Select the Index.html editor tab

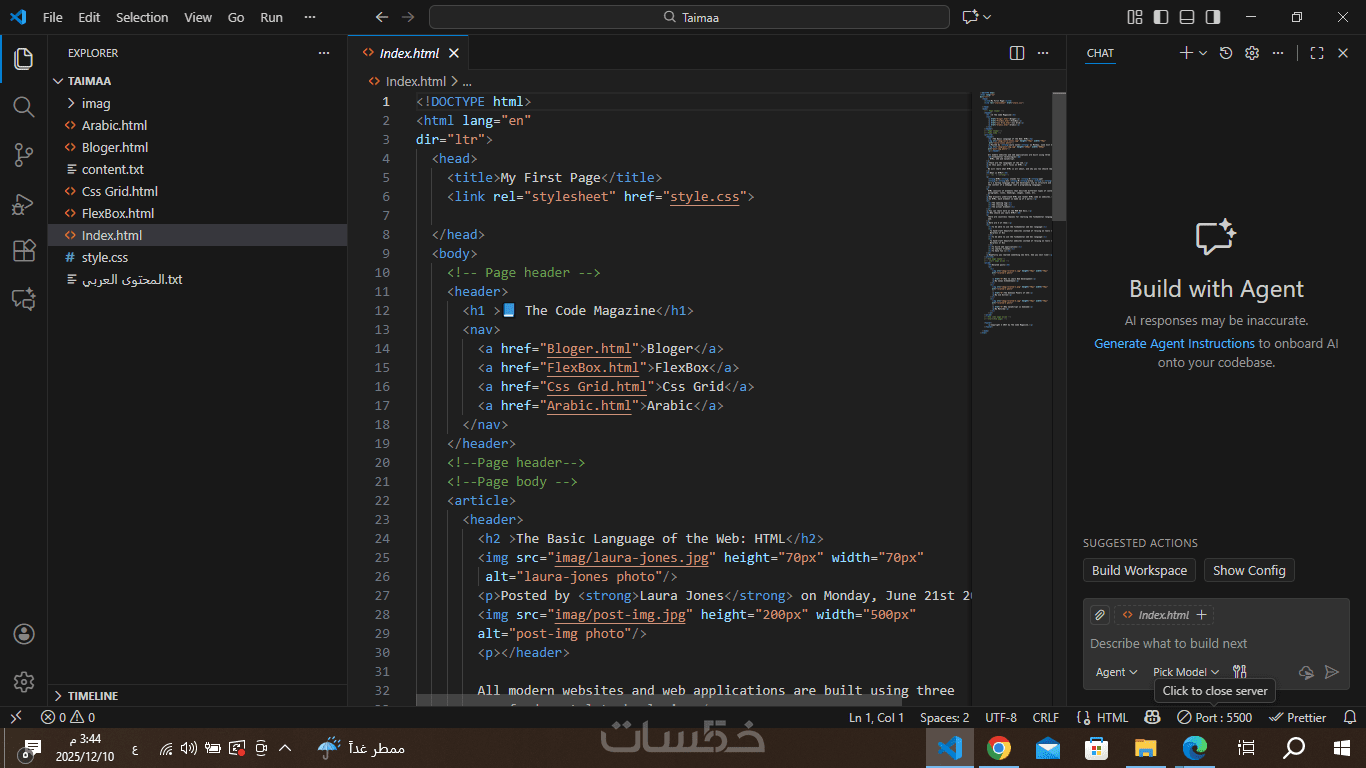(408, 53)
